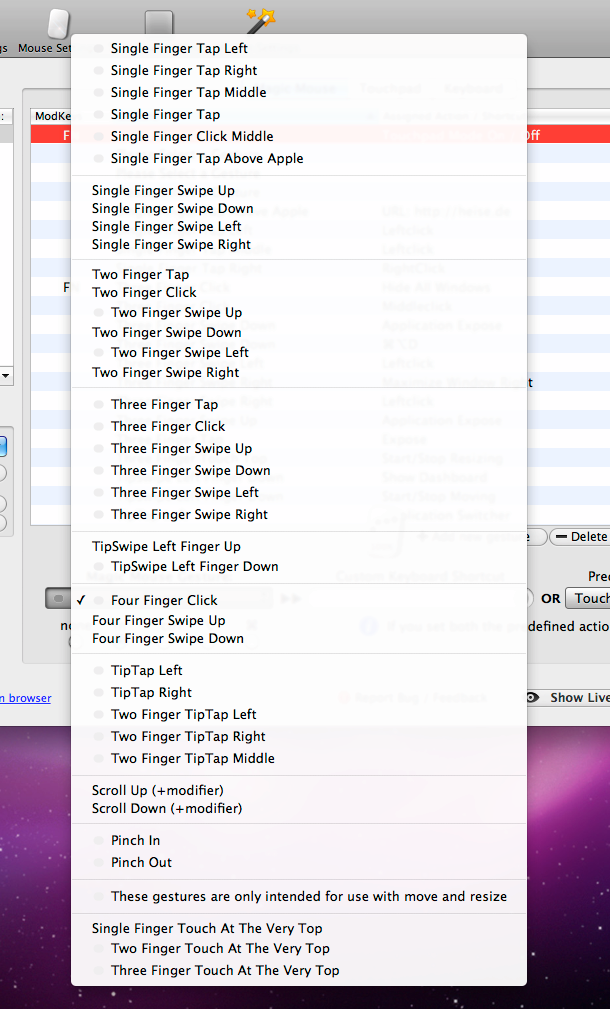Choose Single Finger Tap Left gesture
610x1009 pixels.
[179, 48]
